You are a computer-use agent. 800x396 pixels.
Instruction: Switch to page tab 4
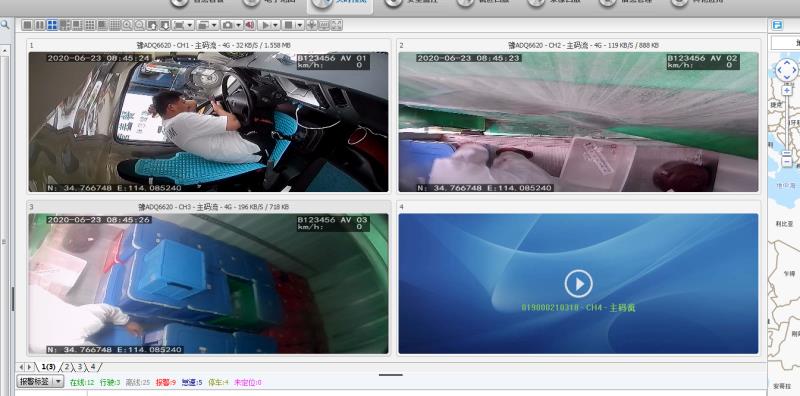(93, 366)
